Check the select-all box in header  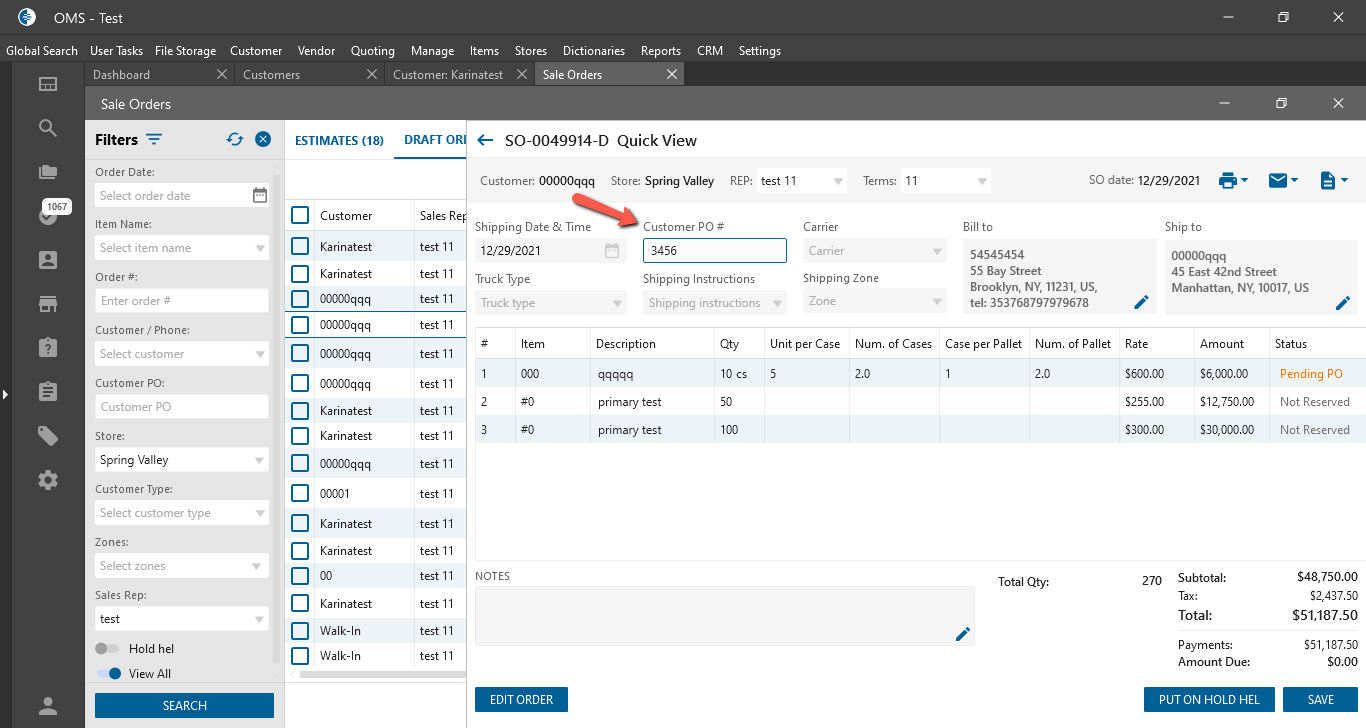click(300, 215)
